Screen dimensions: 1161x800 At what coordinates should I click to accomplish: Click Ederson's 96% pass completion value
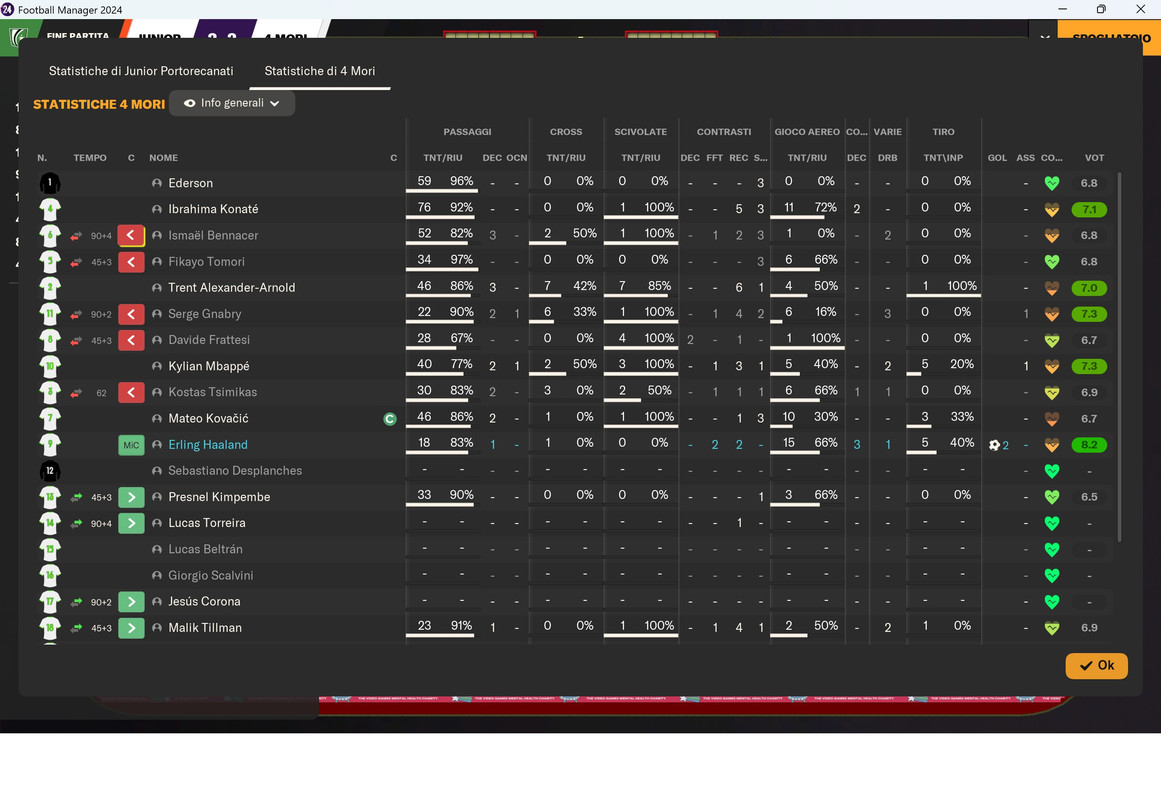click(461, 181)
